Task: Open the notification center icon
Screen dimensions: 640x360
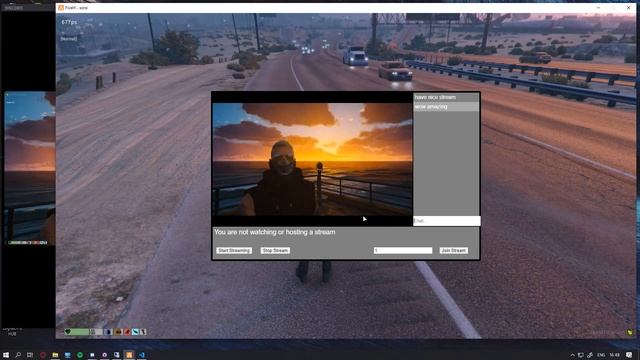Action: pyautogui.click(x=629, y=355)
